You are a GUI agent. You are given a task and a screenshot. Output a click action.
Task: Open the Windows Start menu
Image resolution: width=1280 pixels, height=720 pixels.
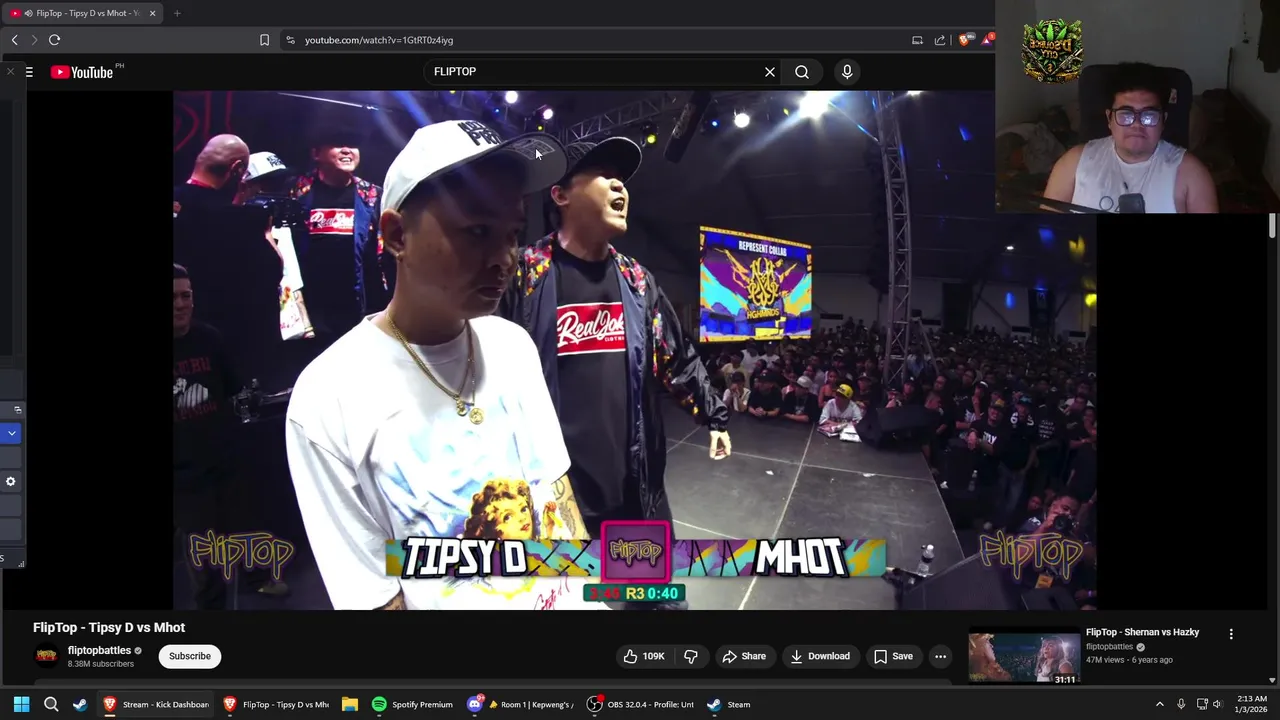coord(21,704)
